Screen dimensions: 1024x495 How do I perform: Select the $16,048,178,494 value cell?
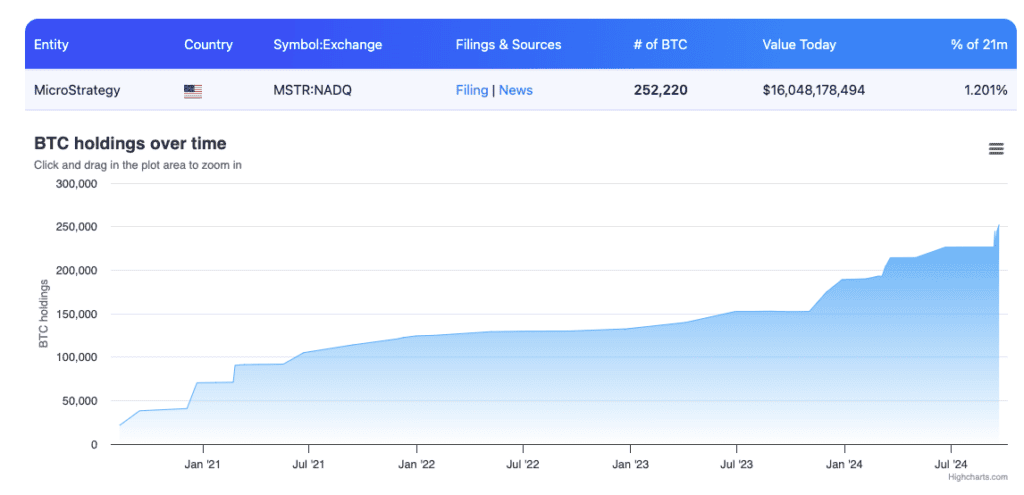click(814, 90)
